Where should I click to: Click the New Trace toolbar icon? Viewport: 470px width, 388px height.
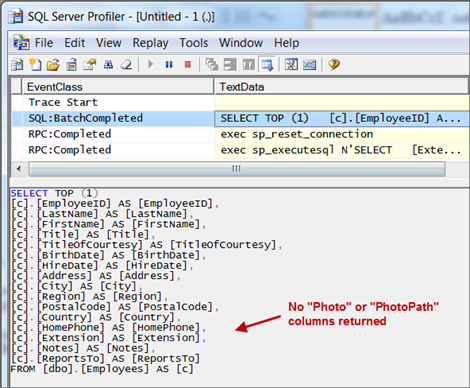pos(17,64)
